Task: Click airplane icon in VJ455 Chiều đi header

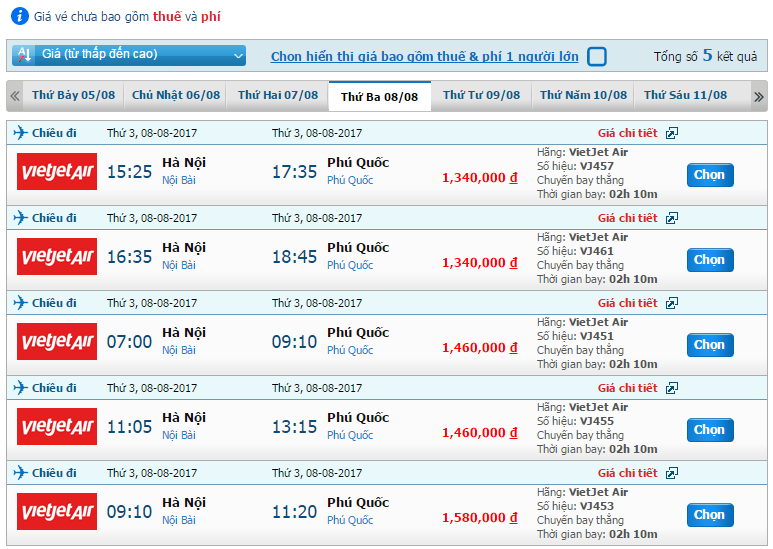Action: (x=20, y=387)
